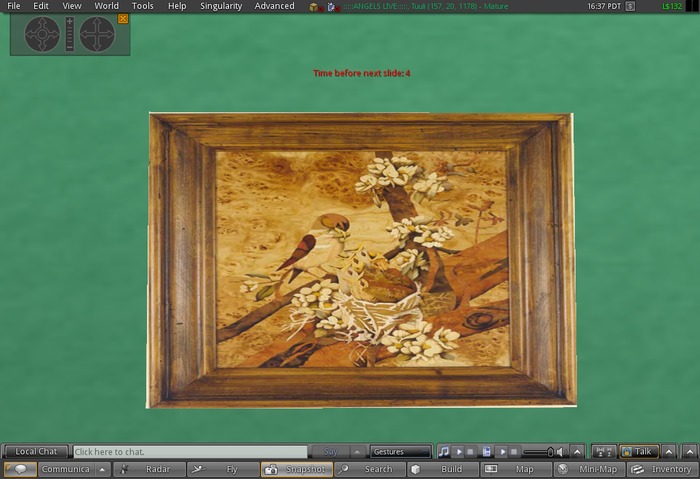Click the Say button

tap(331, 452)
